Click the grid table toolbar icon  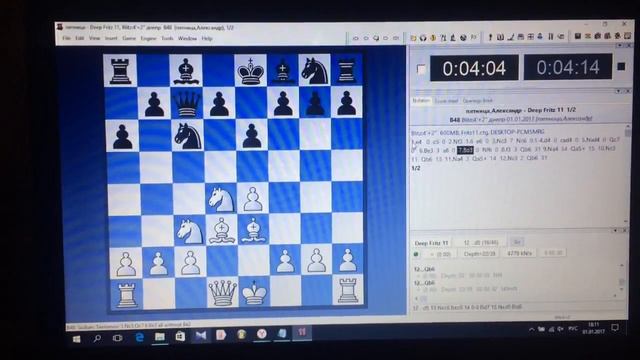pyautogui.click(x=531, y=37)
